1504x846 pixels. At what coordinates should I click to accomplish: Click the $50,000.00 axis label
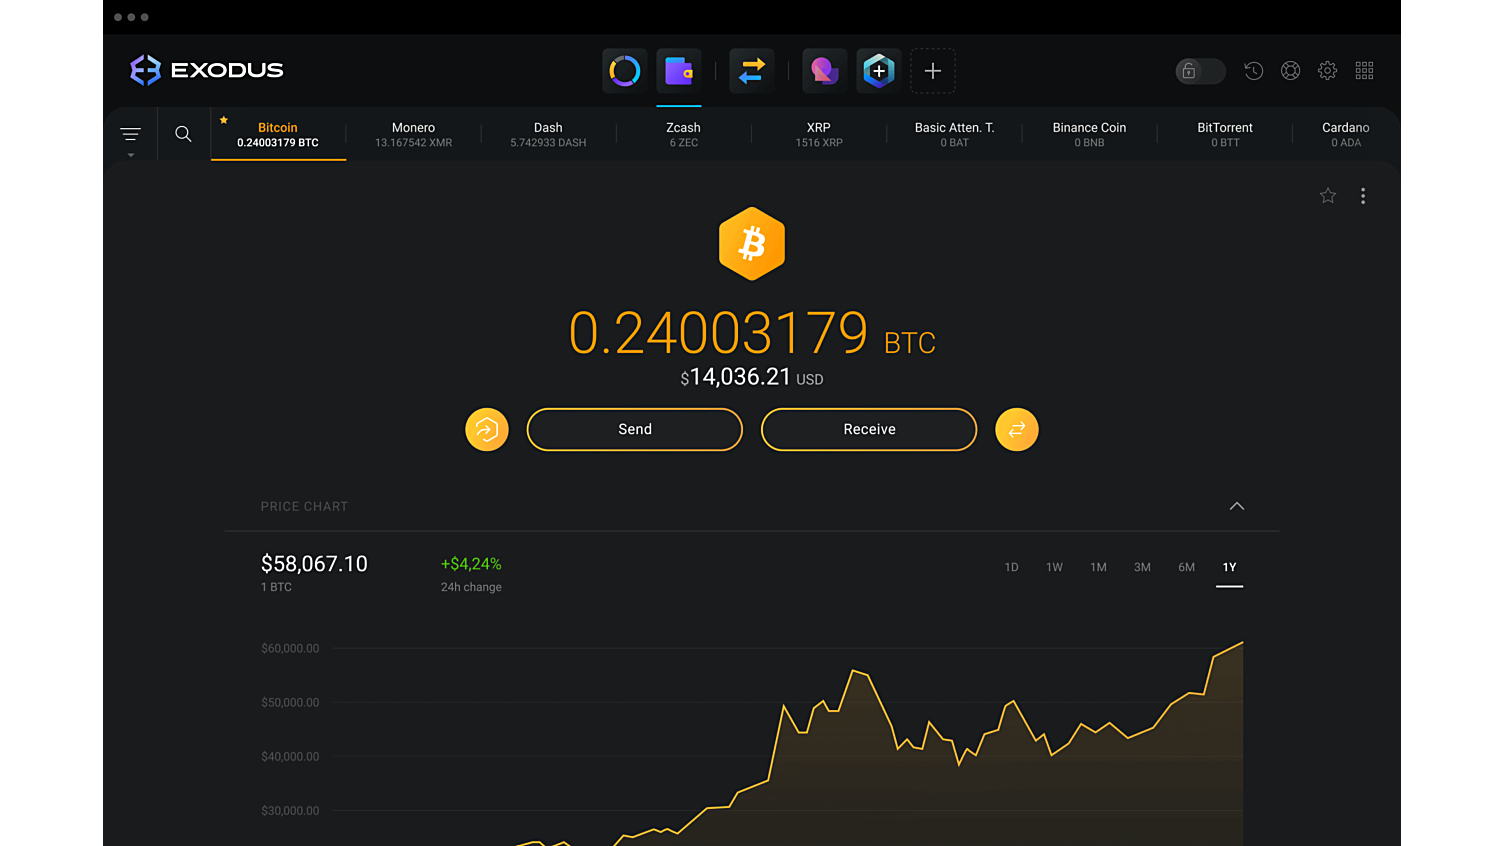[x=290, y=702]
